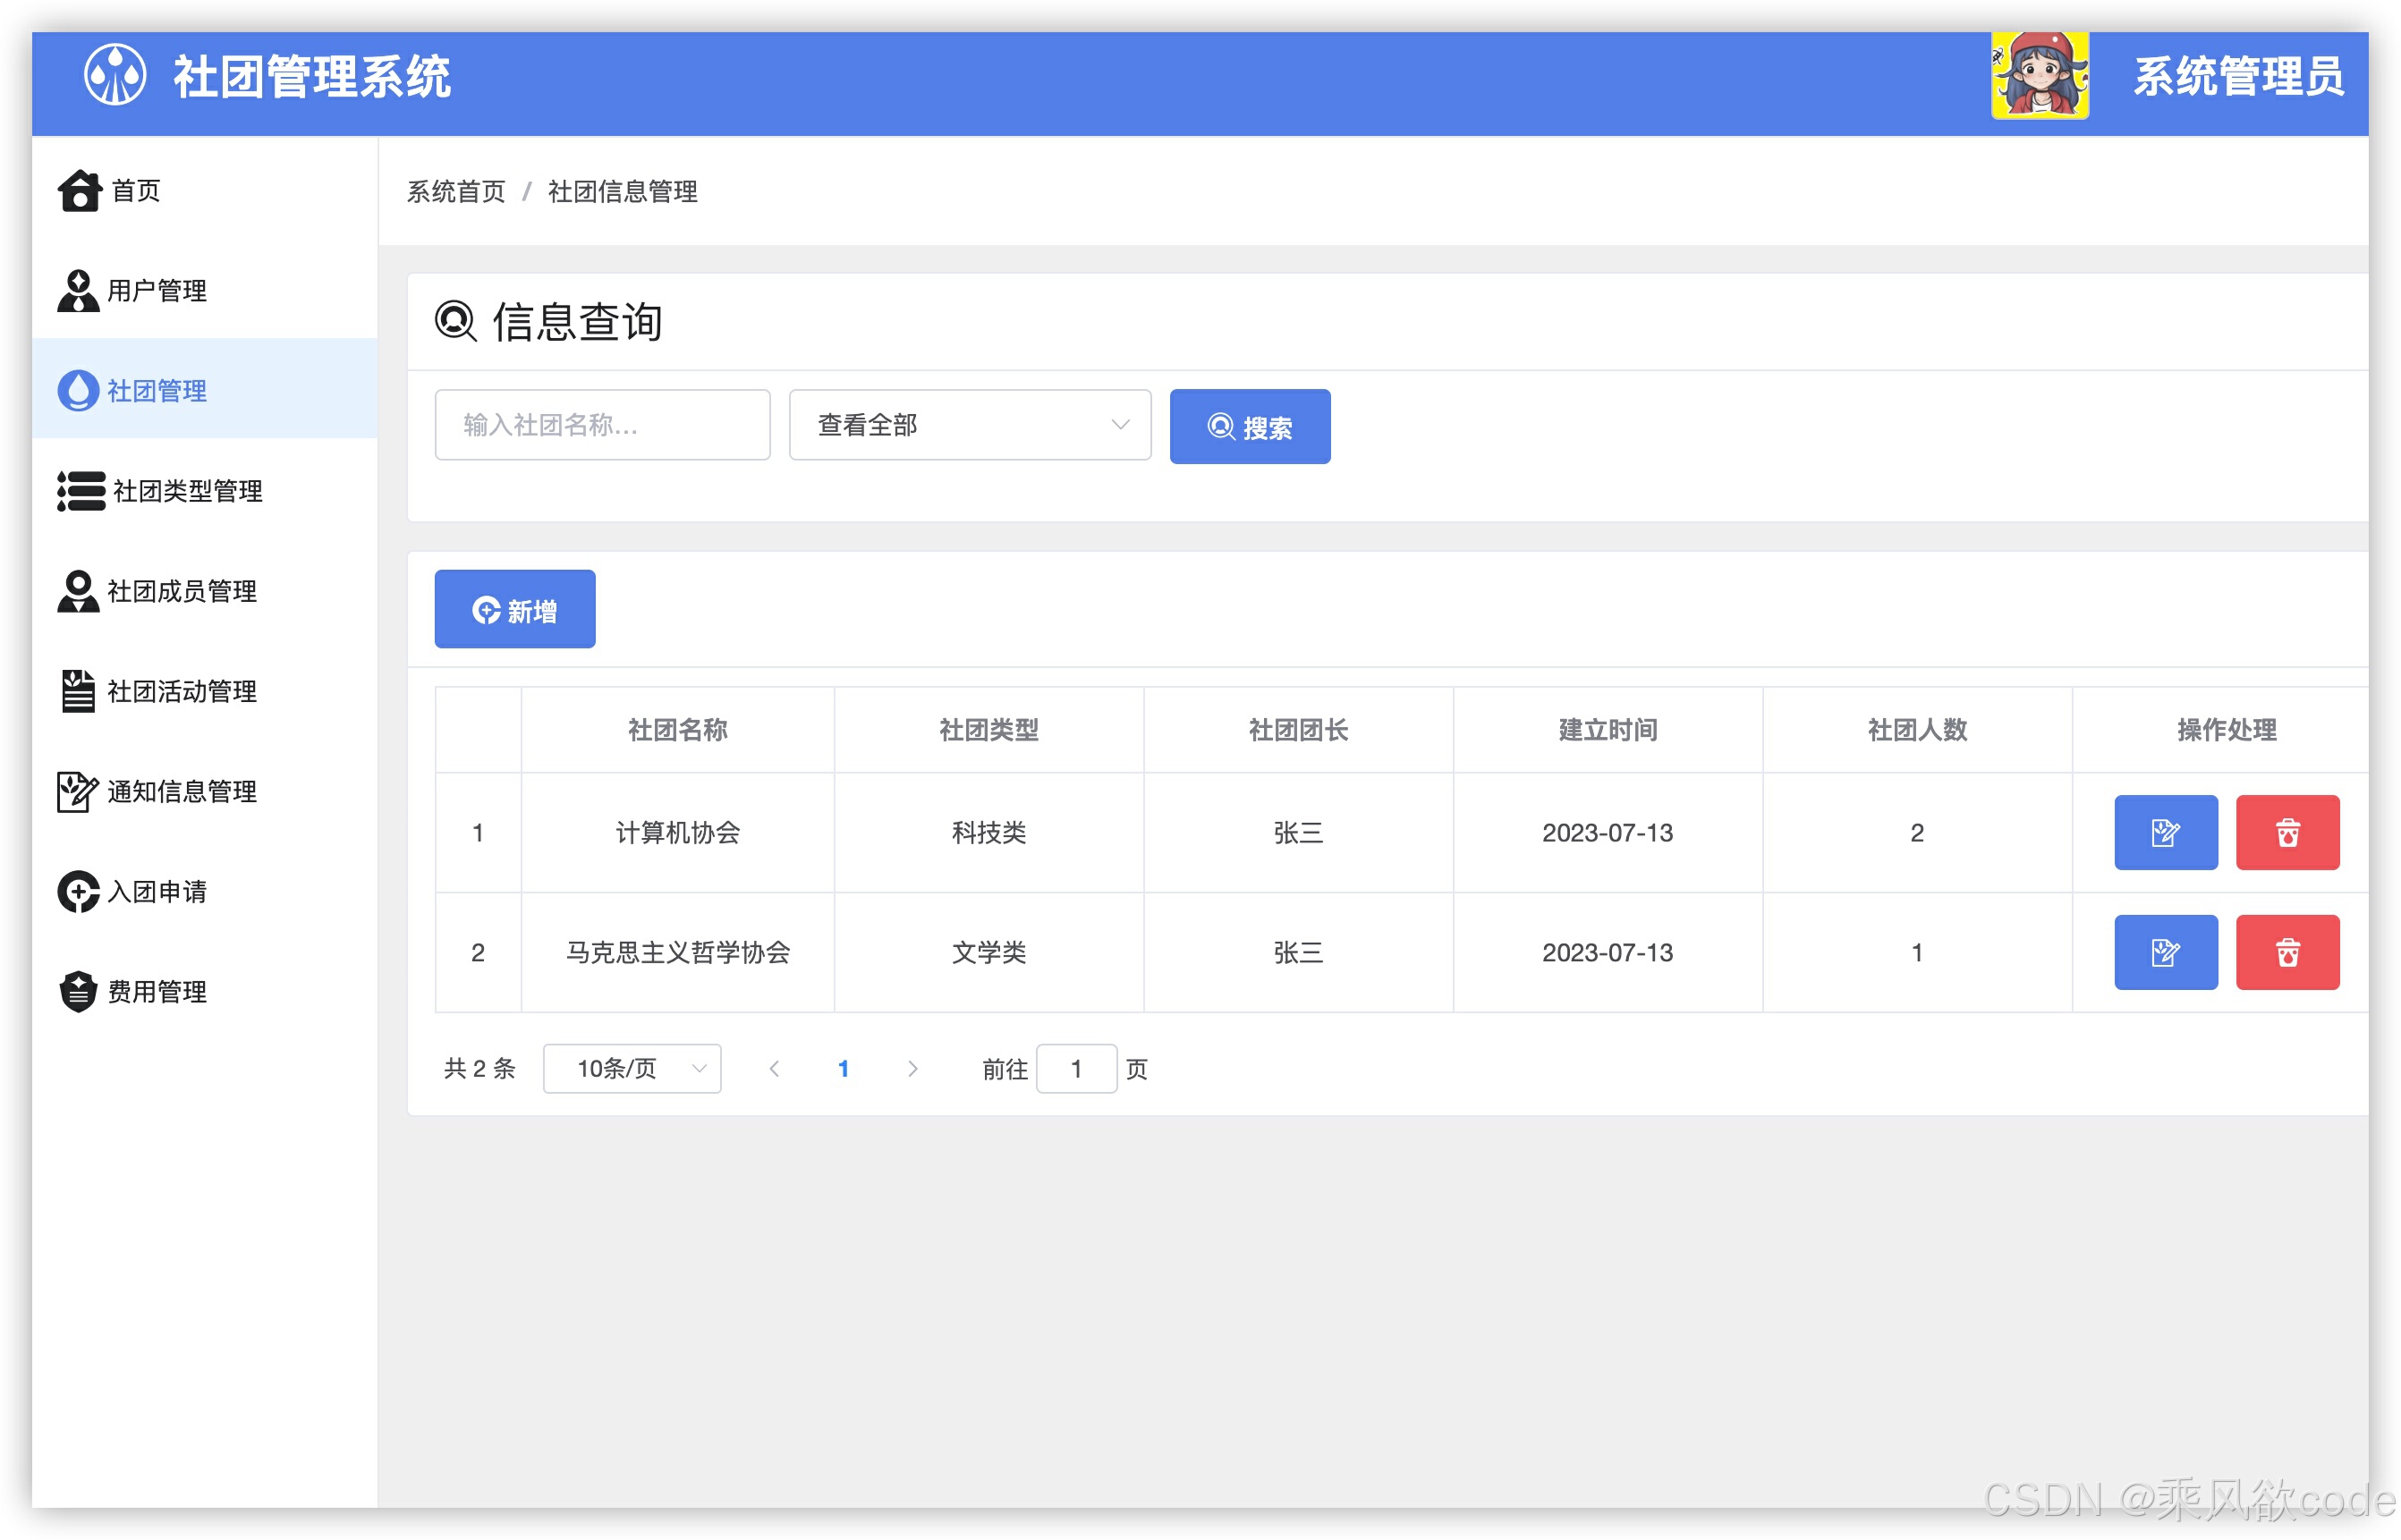Viewport: 2401px width, 1540px height.
Task: Open 社团成员管理 member icon
Action: (x=76, y=591)
